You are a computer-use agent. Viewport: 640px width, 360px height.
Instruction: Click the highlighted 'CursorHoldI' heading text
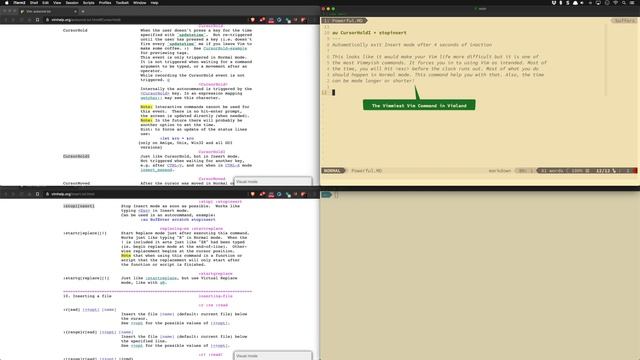[76, 156]
